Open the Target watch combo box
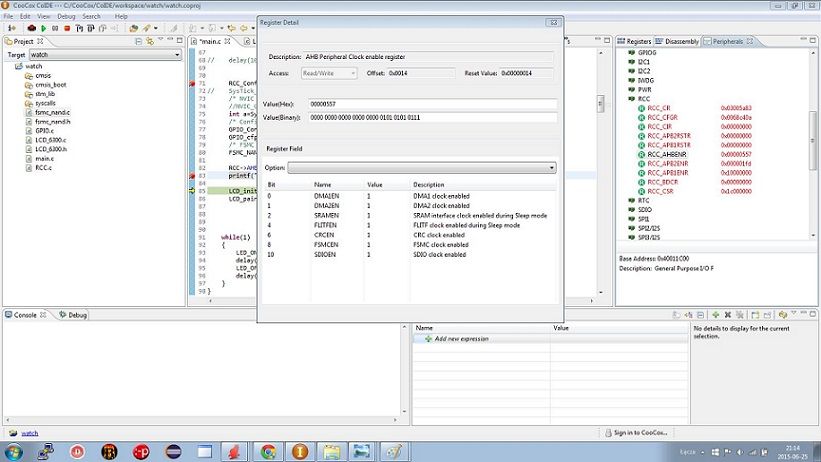821x462 pixels. pyautogui.click(x=105, y=54)
